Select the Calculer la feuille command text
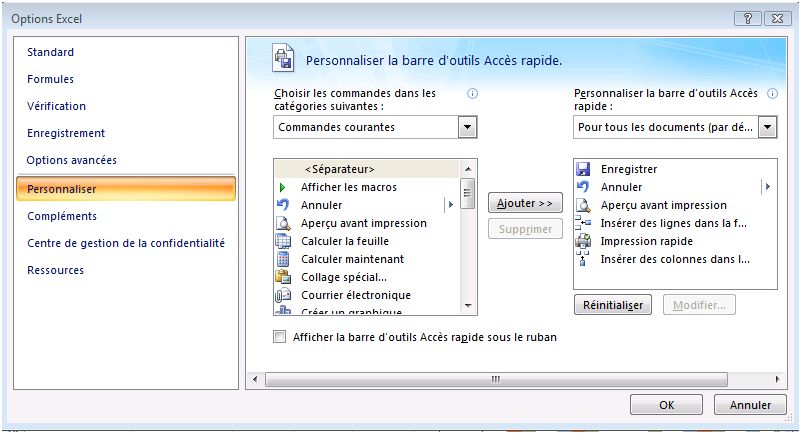The image size is (801, 434). click(345, 241)
